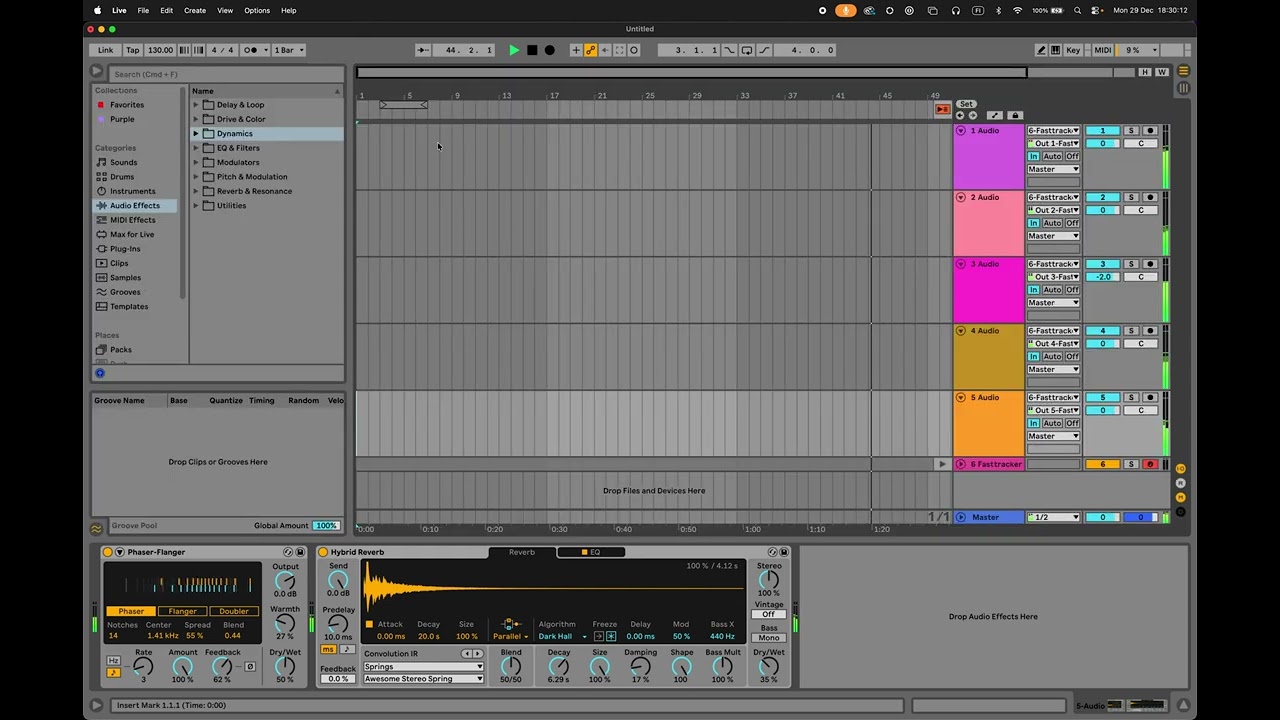
Task: Jump to next locator arrow
Action: tap(973, 115)
